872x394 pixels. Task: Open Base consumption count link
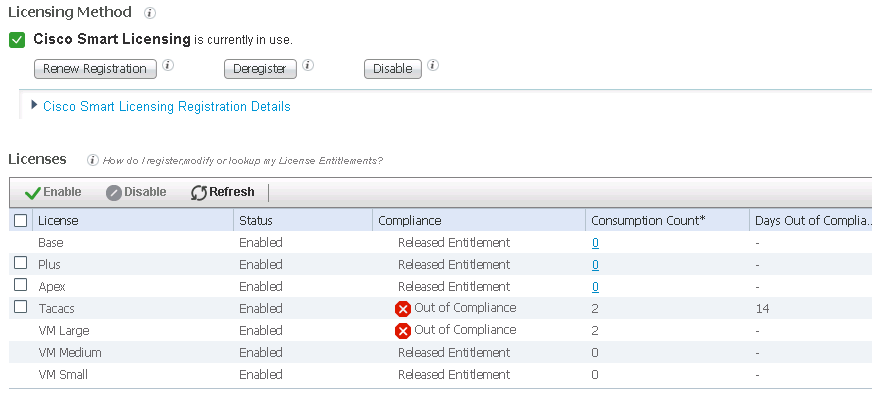595,243
